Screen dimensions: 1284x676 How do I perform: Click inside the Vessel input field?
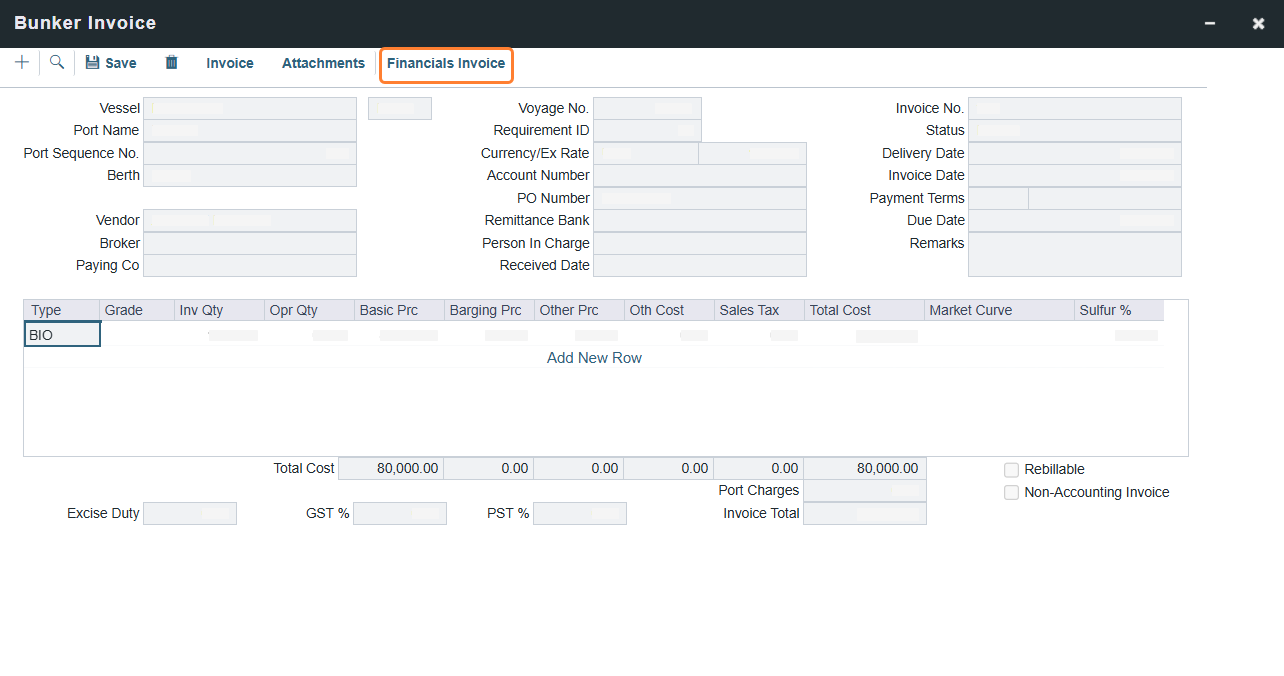pos(249,107)
